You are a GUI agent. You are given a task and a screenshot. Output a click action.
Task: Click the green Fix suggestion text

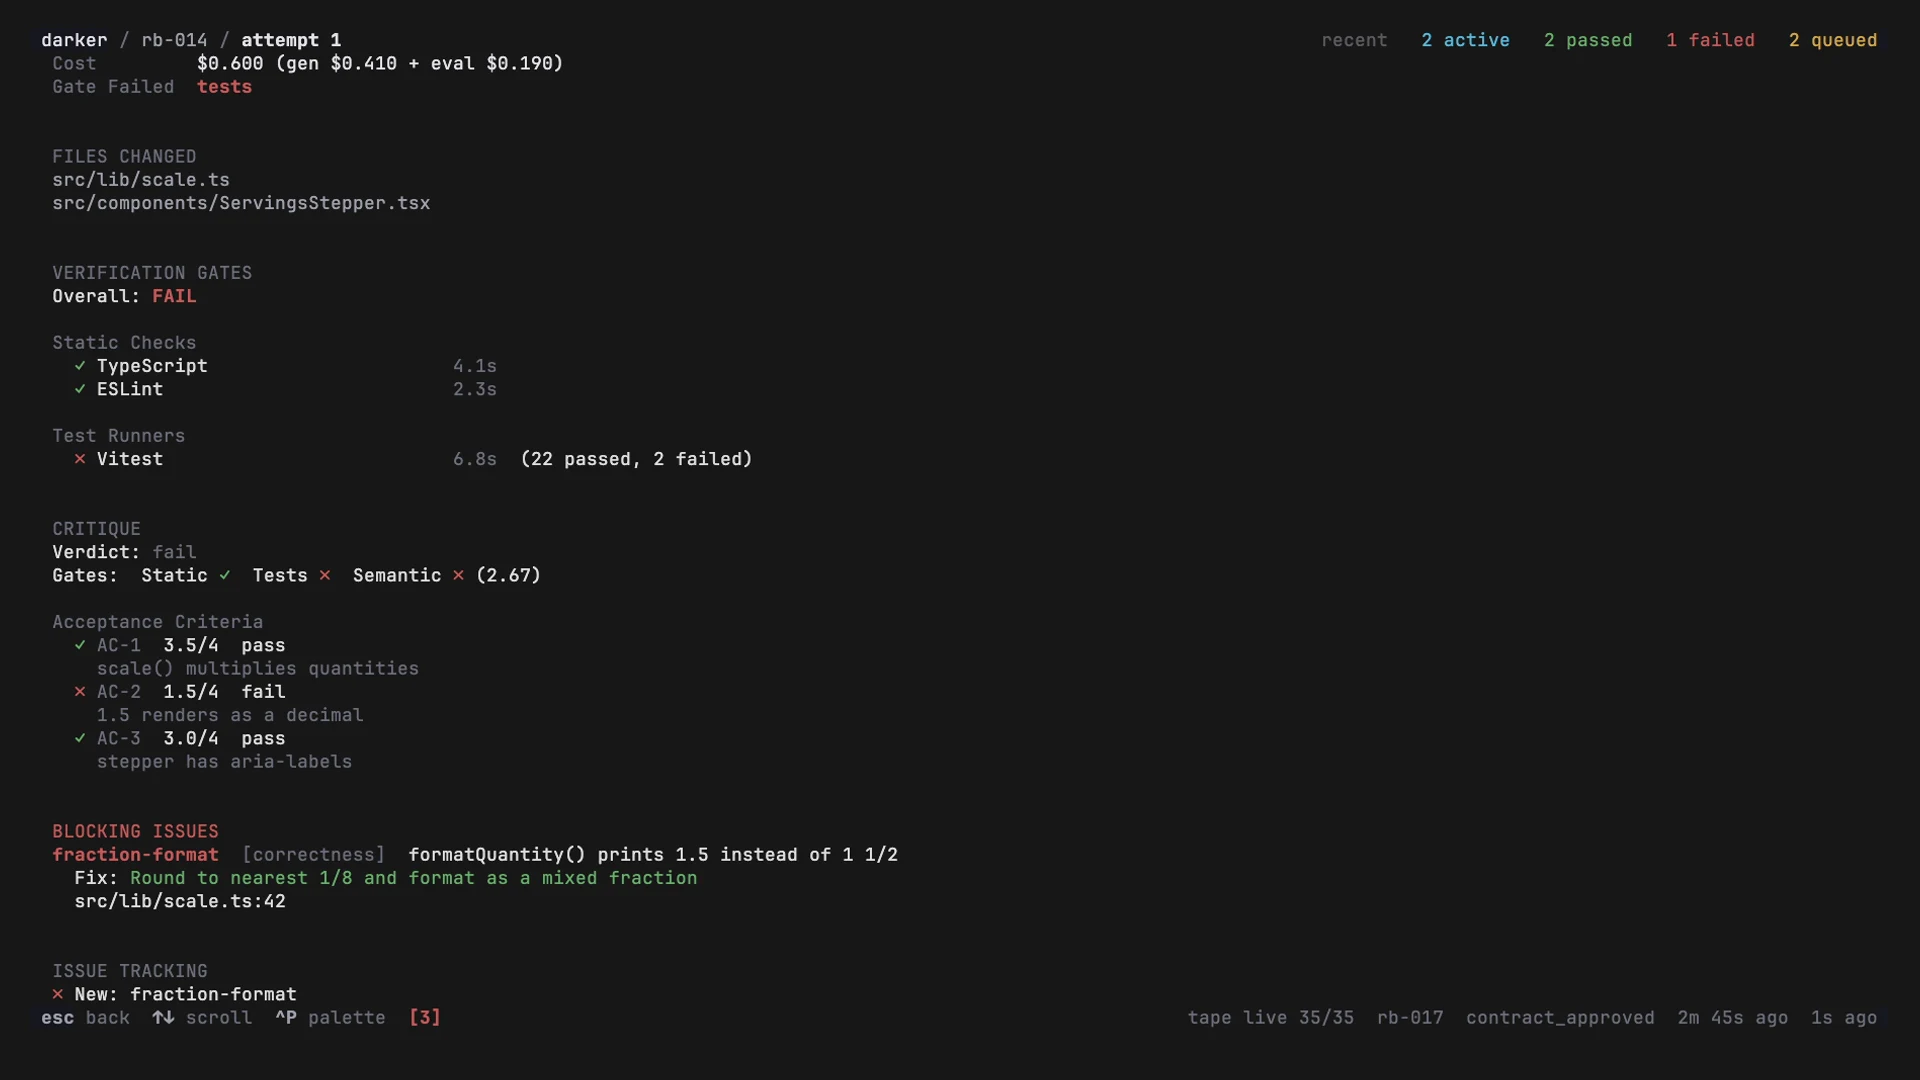[413, 878]
